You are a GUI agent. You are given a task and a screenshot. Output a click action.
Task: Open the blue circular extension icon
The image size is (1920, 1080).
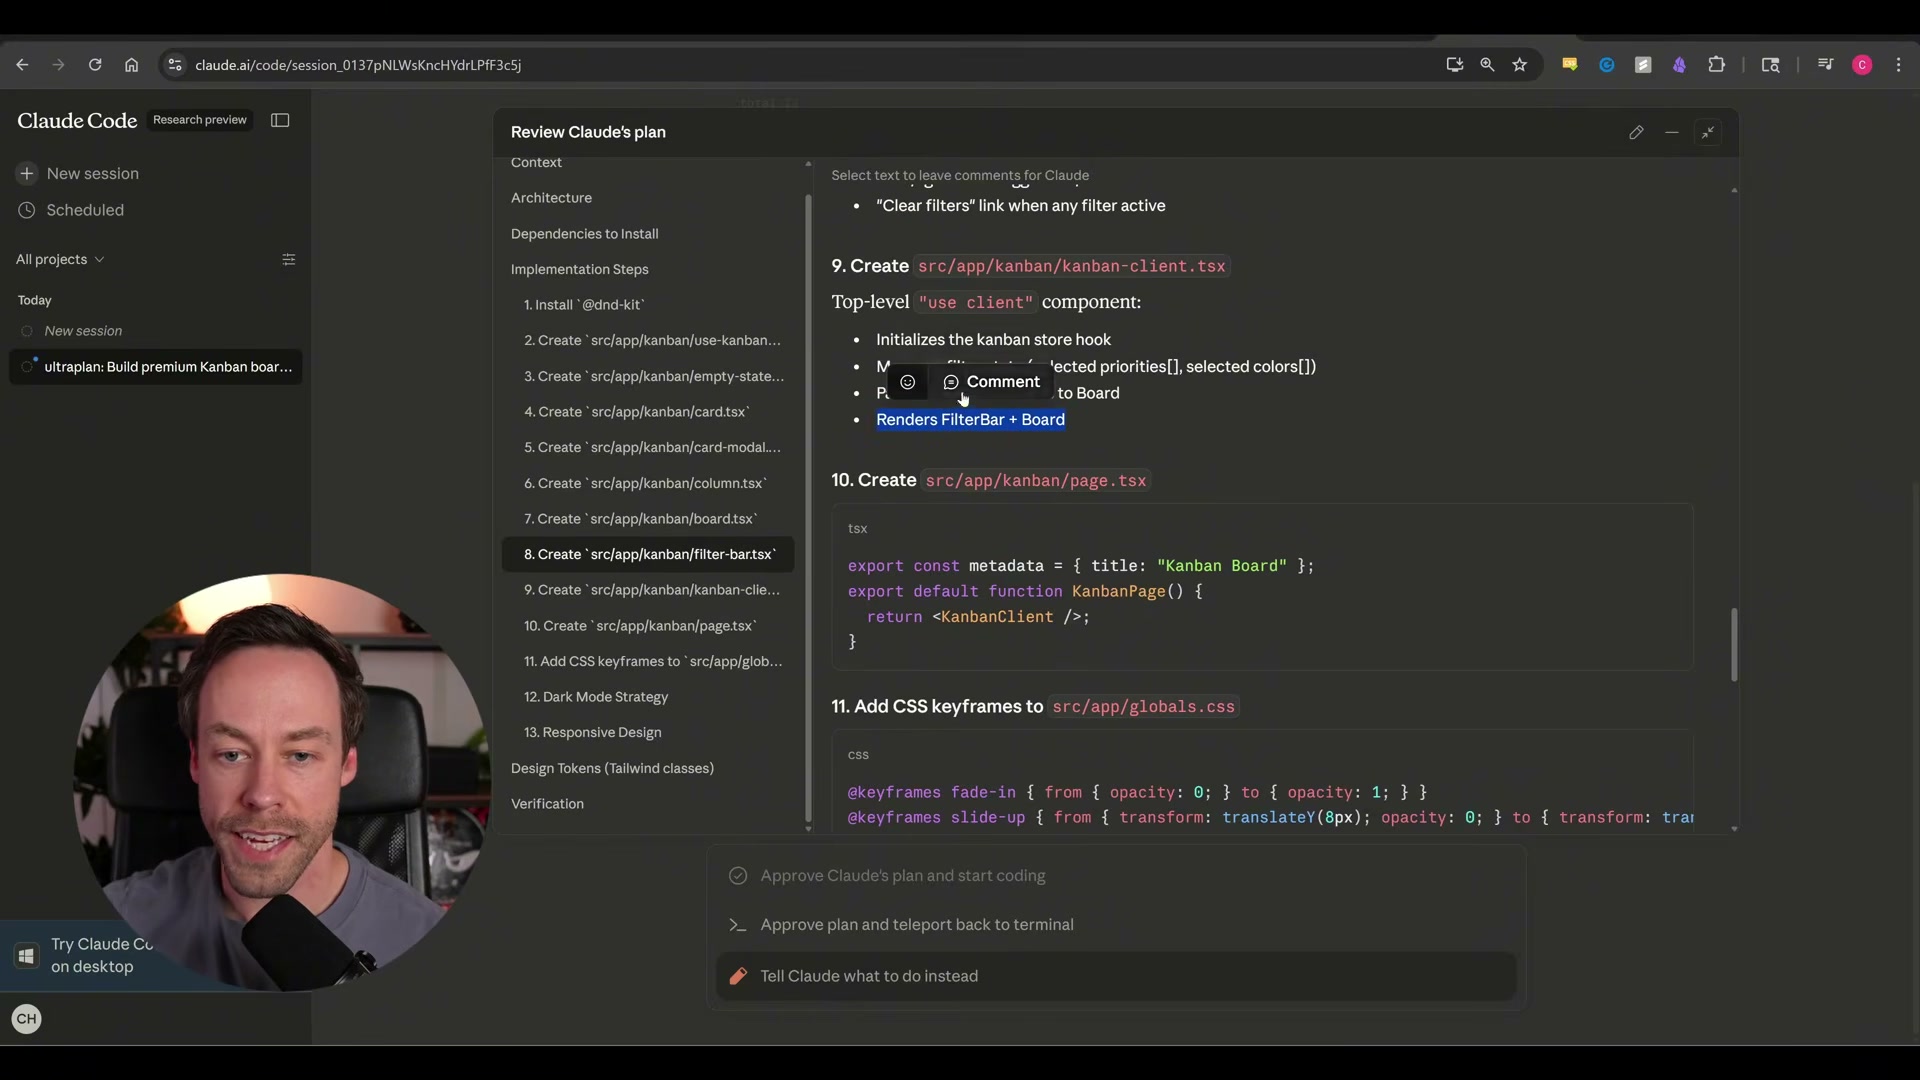1607,65
